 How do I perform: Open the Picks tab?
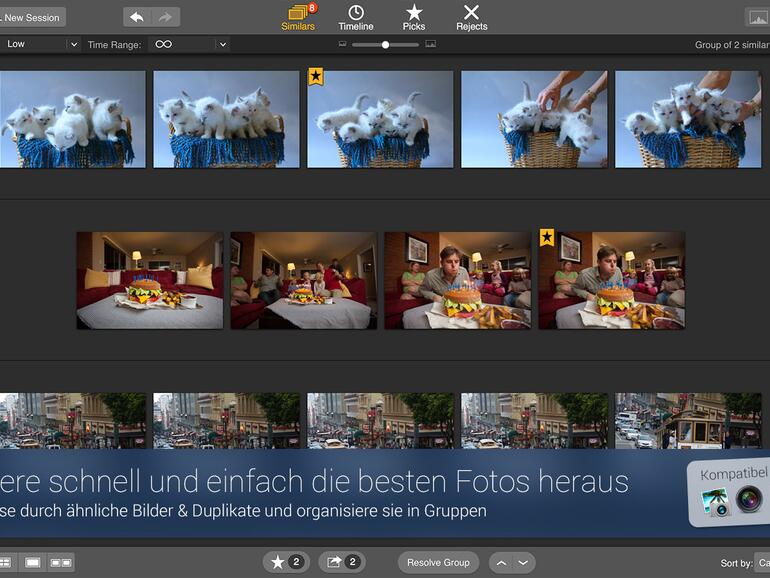click(x=413, y=17)
